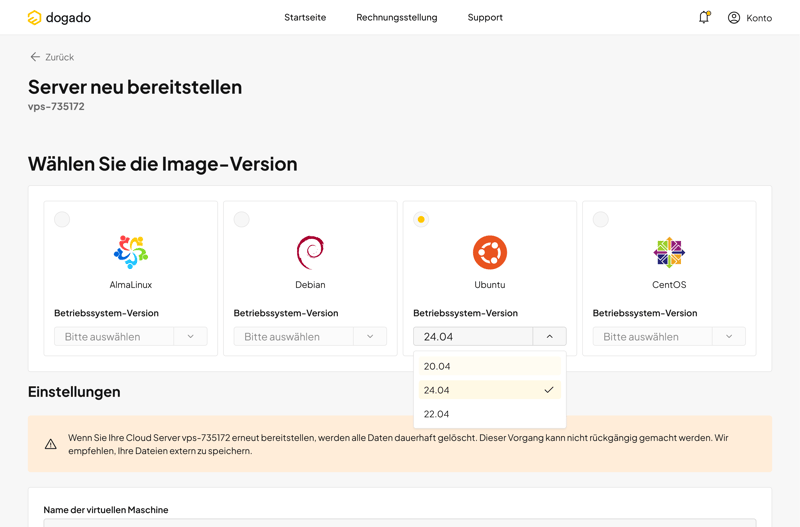Screen dimensions: 800x527
Task: Click the AlmaLinux logo
Action: click(131, 252)
